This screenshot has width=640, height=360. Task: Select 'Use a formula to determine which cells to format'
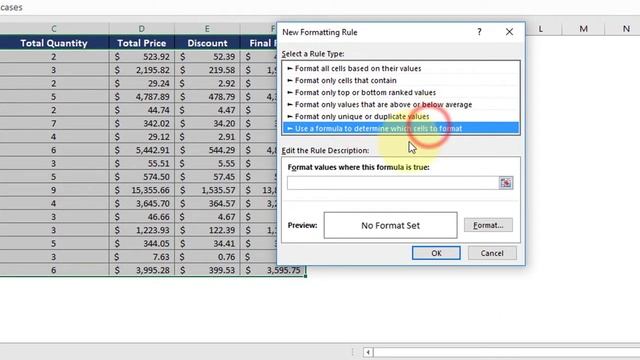pos(401,129)
